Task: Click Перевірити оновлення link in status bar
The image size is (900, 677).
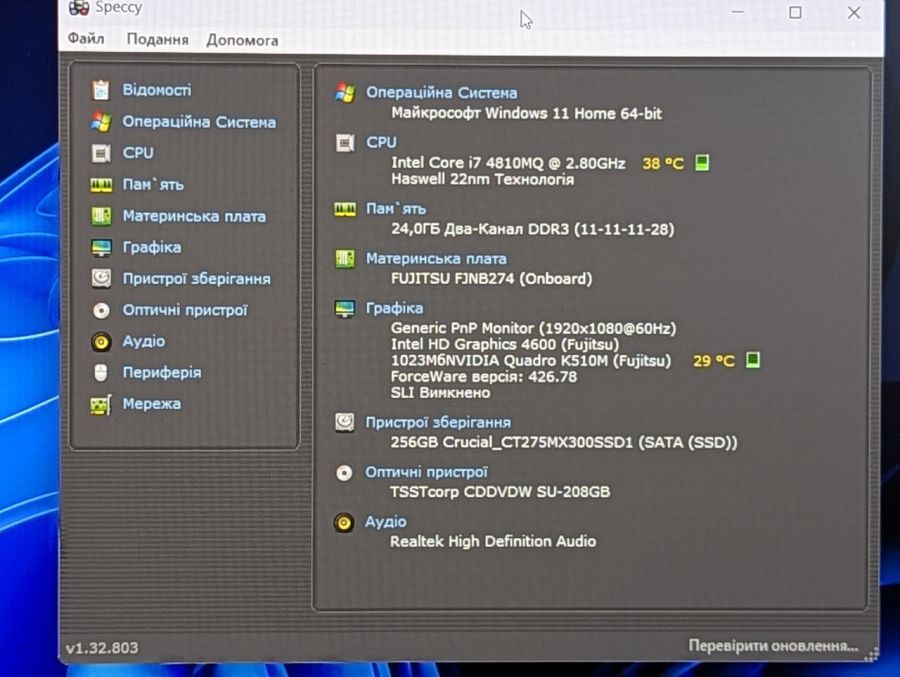Action: [773, 646]
